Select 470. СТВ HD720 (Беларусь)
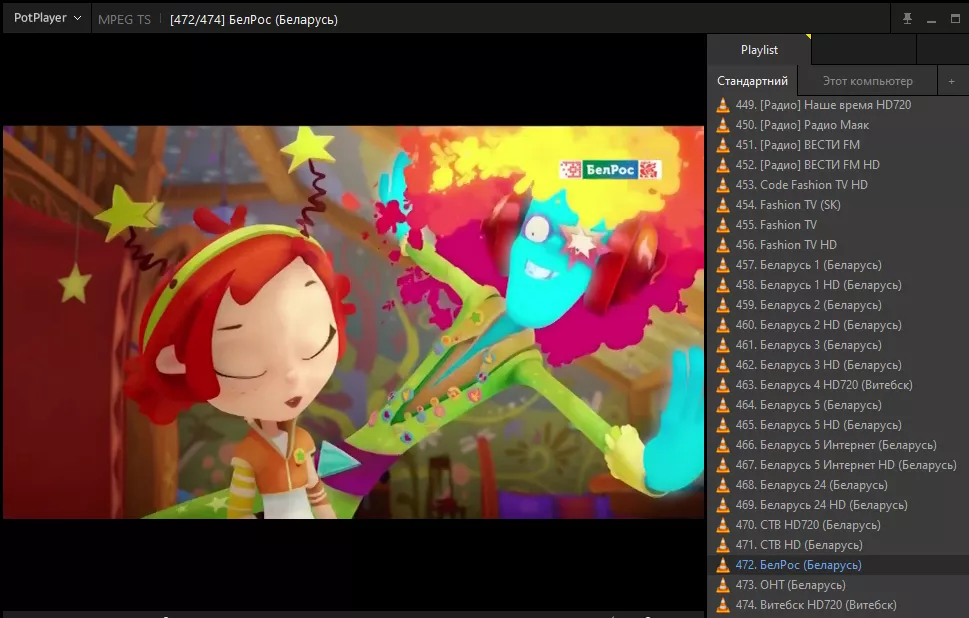This screenshot has height=618, width=969. (838, 525)
